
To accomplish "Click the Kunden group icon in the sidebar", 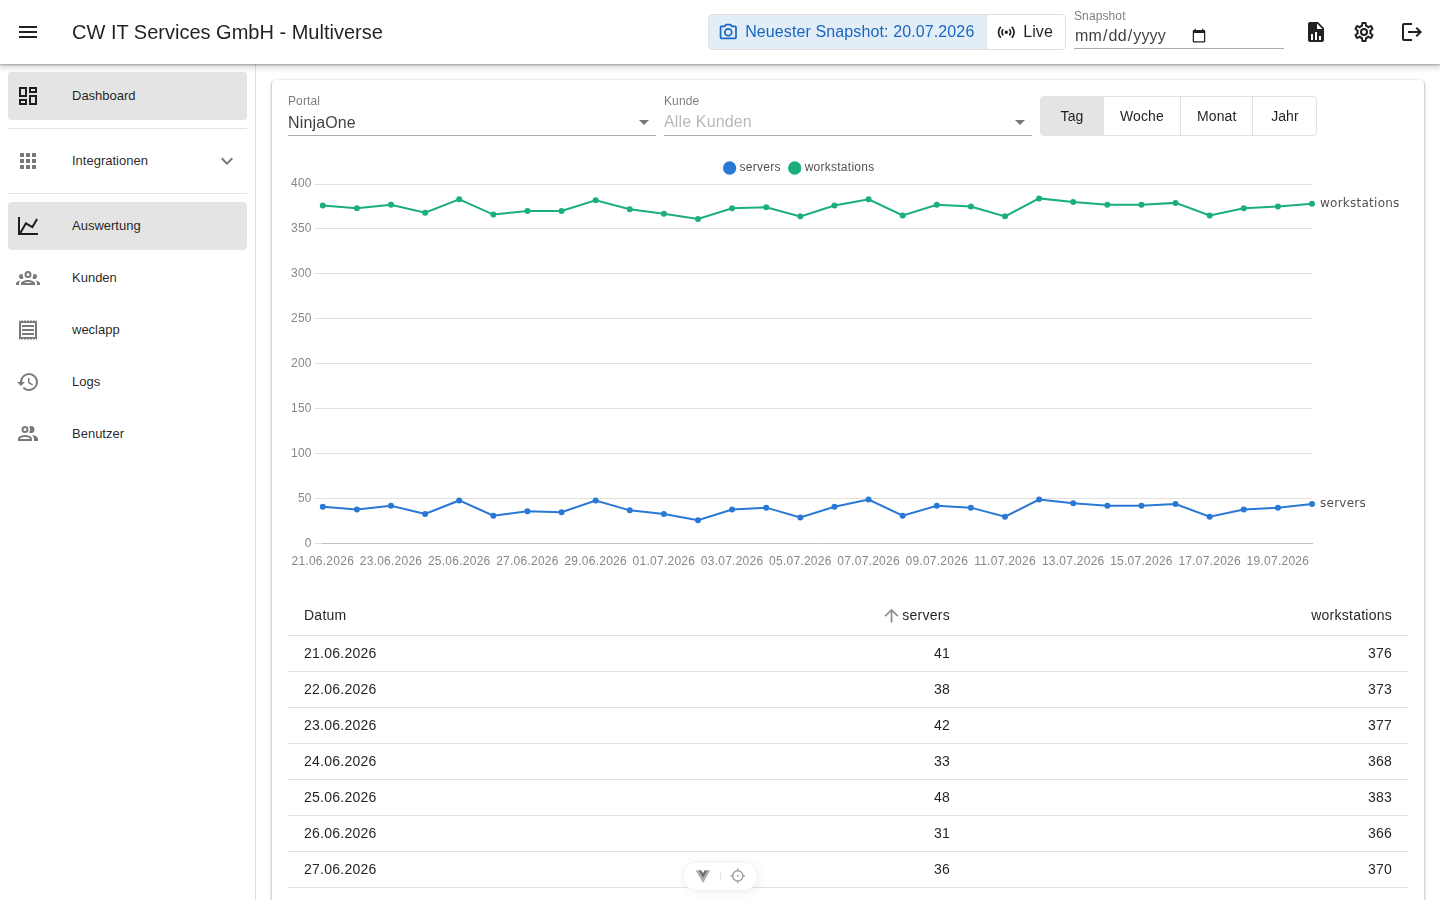I will coord(28,278).
